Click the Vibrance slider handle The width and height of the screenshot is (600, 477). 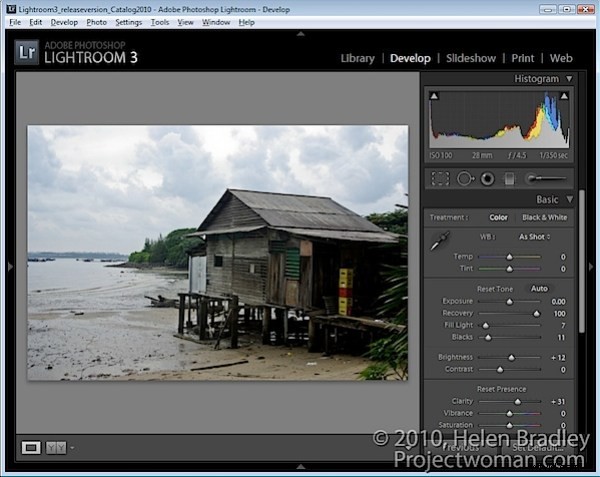click(x=509, y=414)
